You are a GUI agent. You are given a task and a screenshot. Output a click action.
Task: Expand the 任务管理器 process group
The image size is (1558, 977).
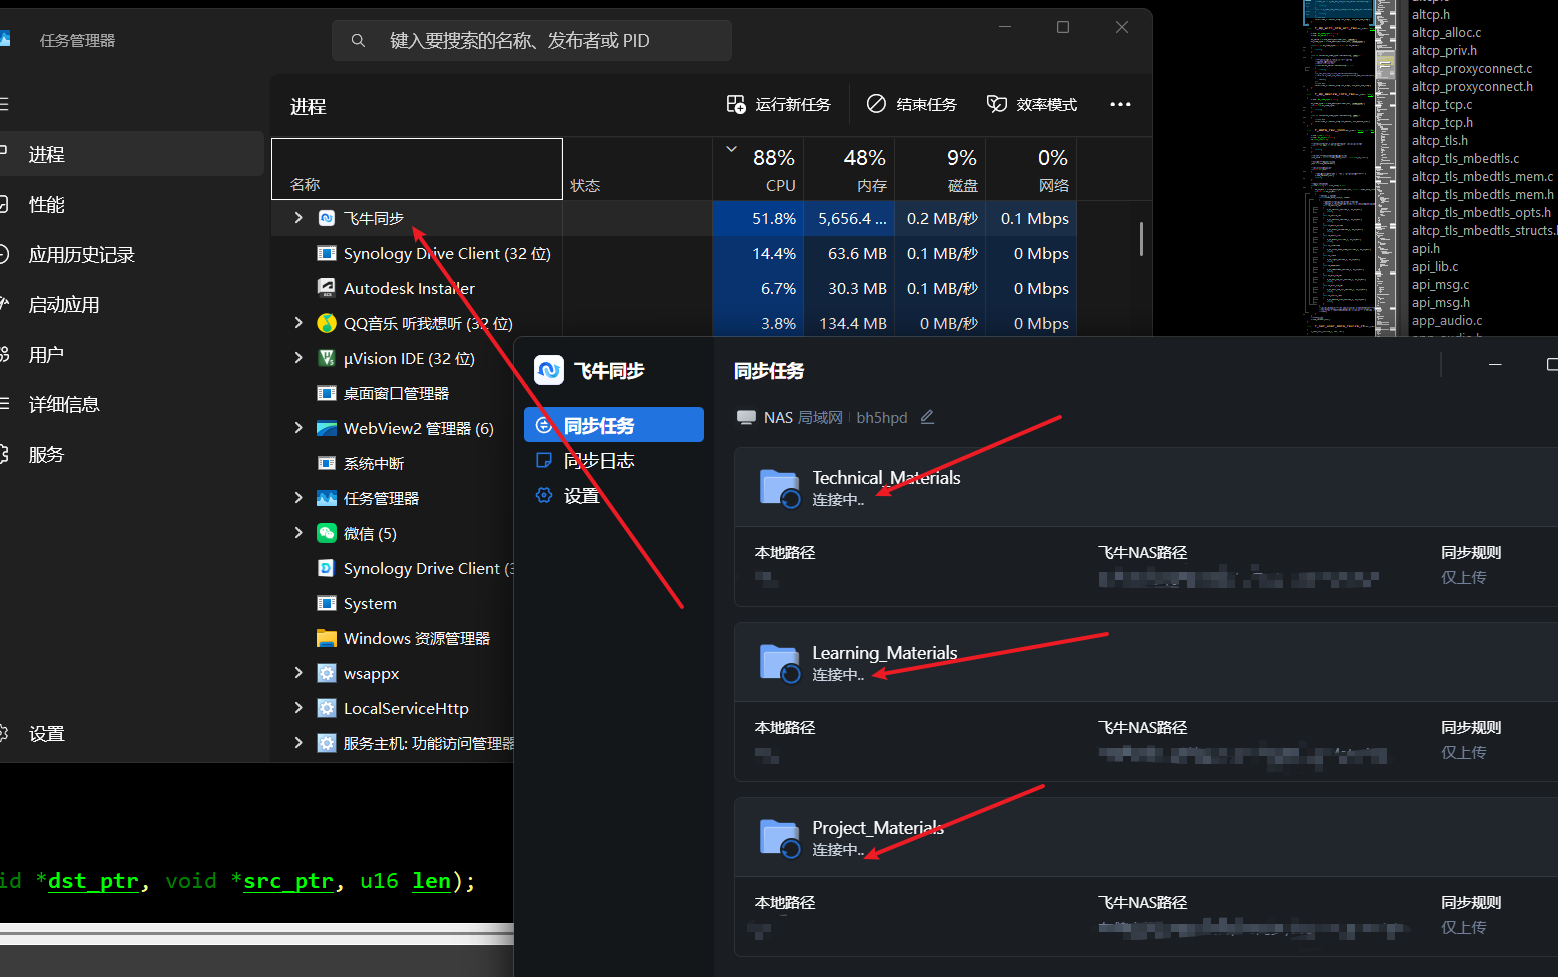[298, 498]
